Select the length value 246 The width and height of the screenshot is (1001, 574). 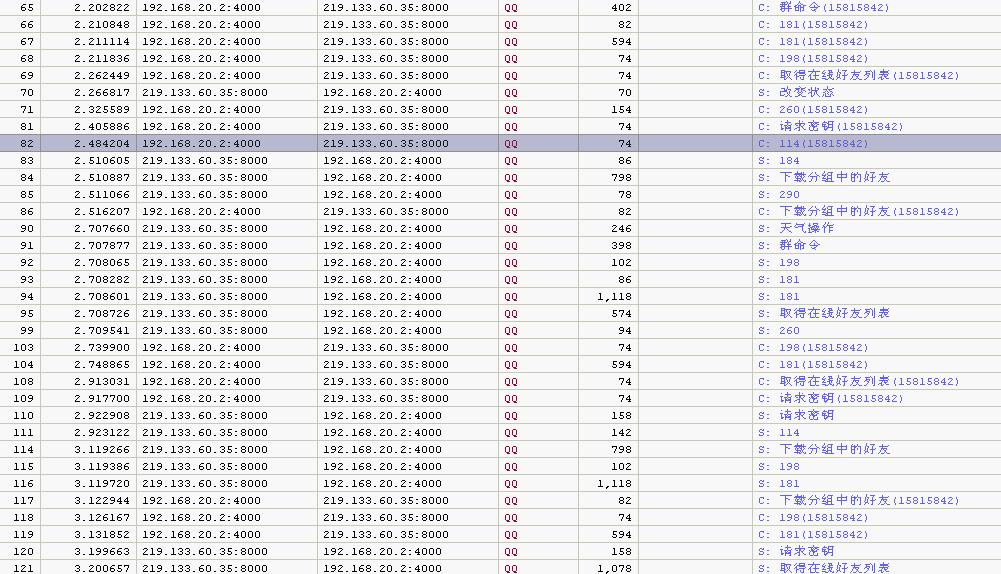click(621, 229)
